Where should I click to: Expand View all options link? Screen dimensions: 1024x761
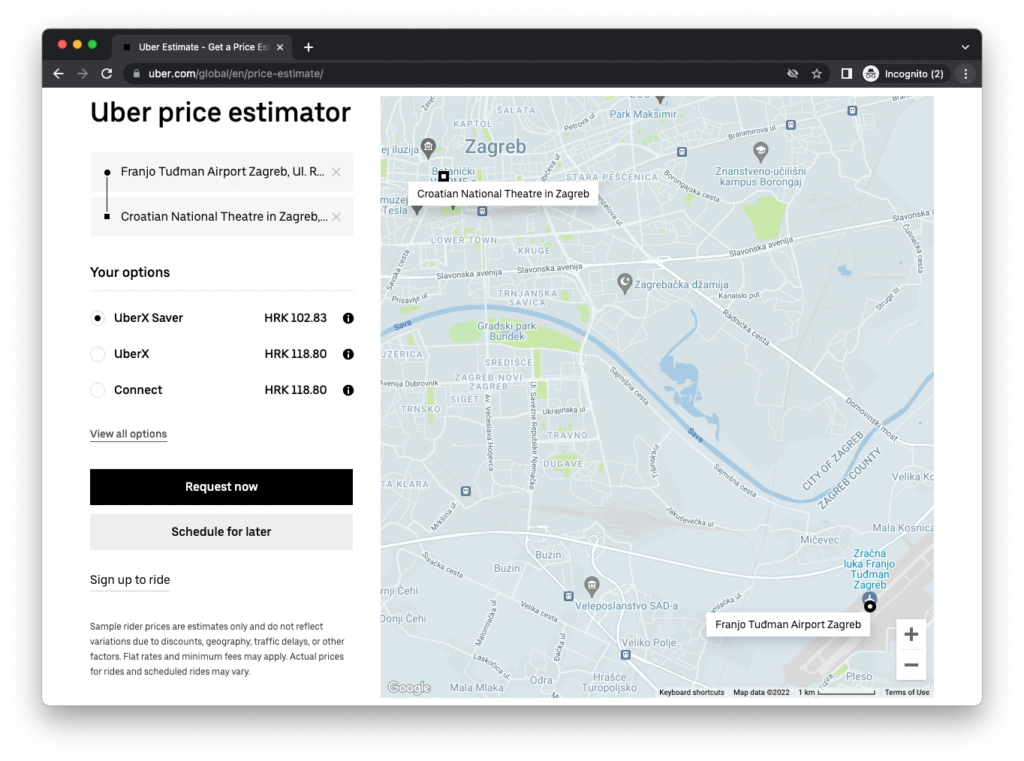pyautogui.click(x=128, y=434)
